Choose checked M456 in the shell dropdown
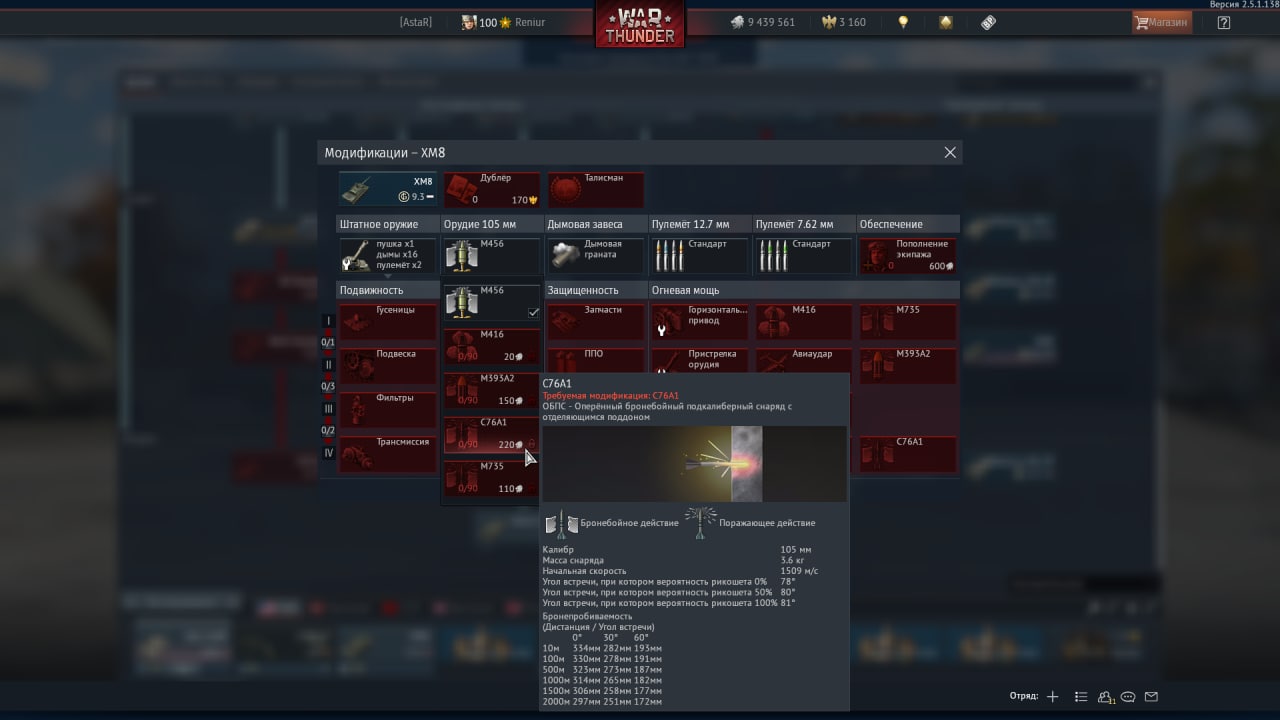The image size is (1280, 720). coord(491,303)
